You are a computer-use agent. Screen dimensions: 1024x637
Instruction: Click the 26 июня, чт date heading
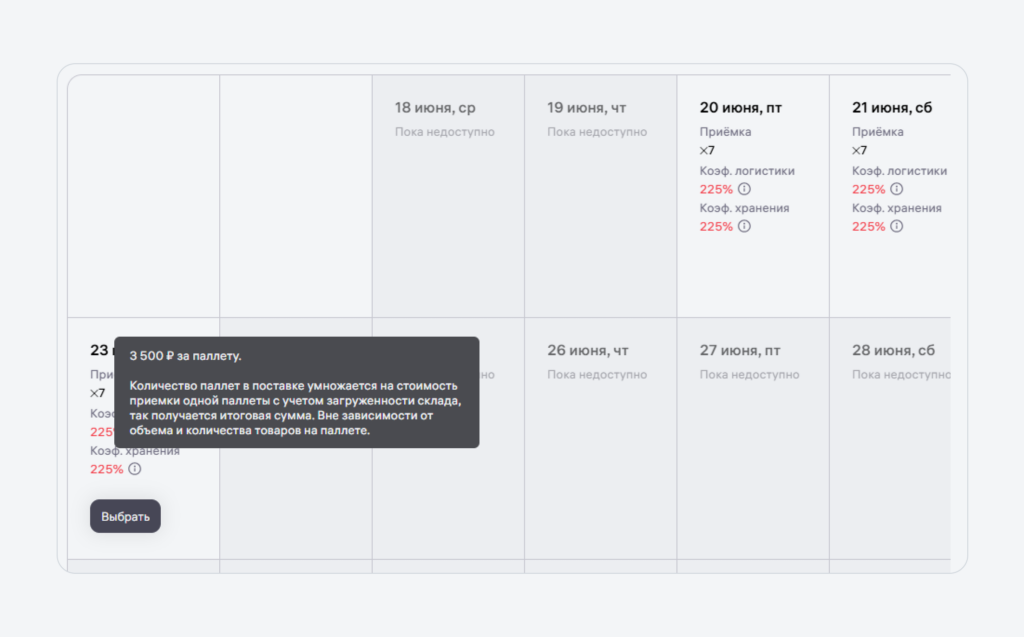[x=588, y=351]
